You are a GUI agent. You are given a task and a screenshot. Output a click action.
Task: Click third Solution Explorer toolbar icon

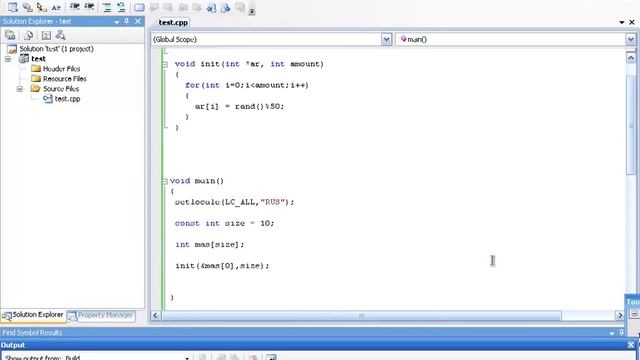coord(46,35)
